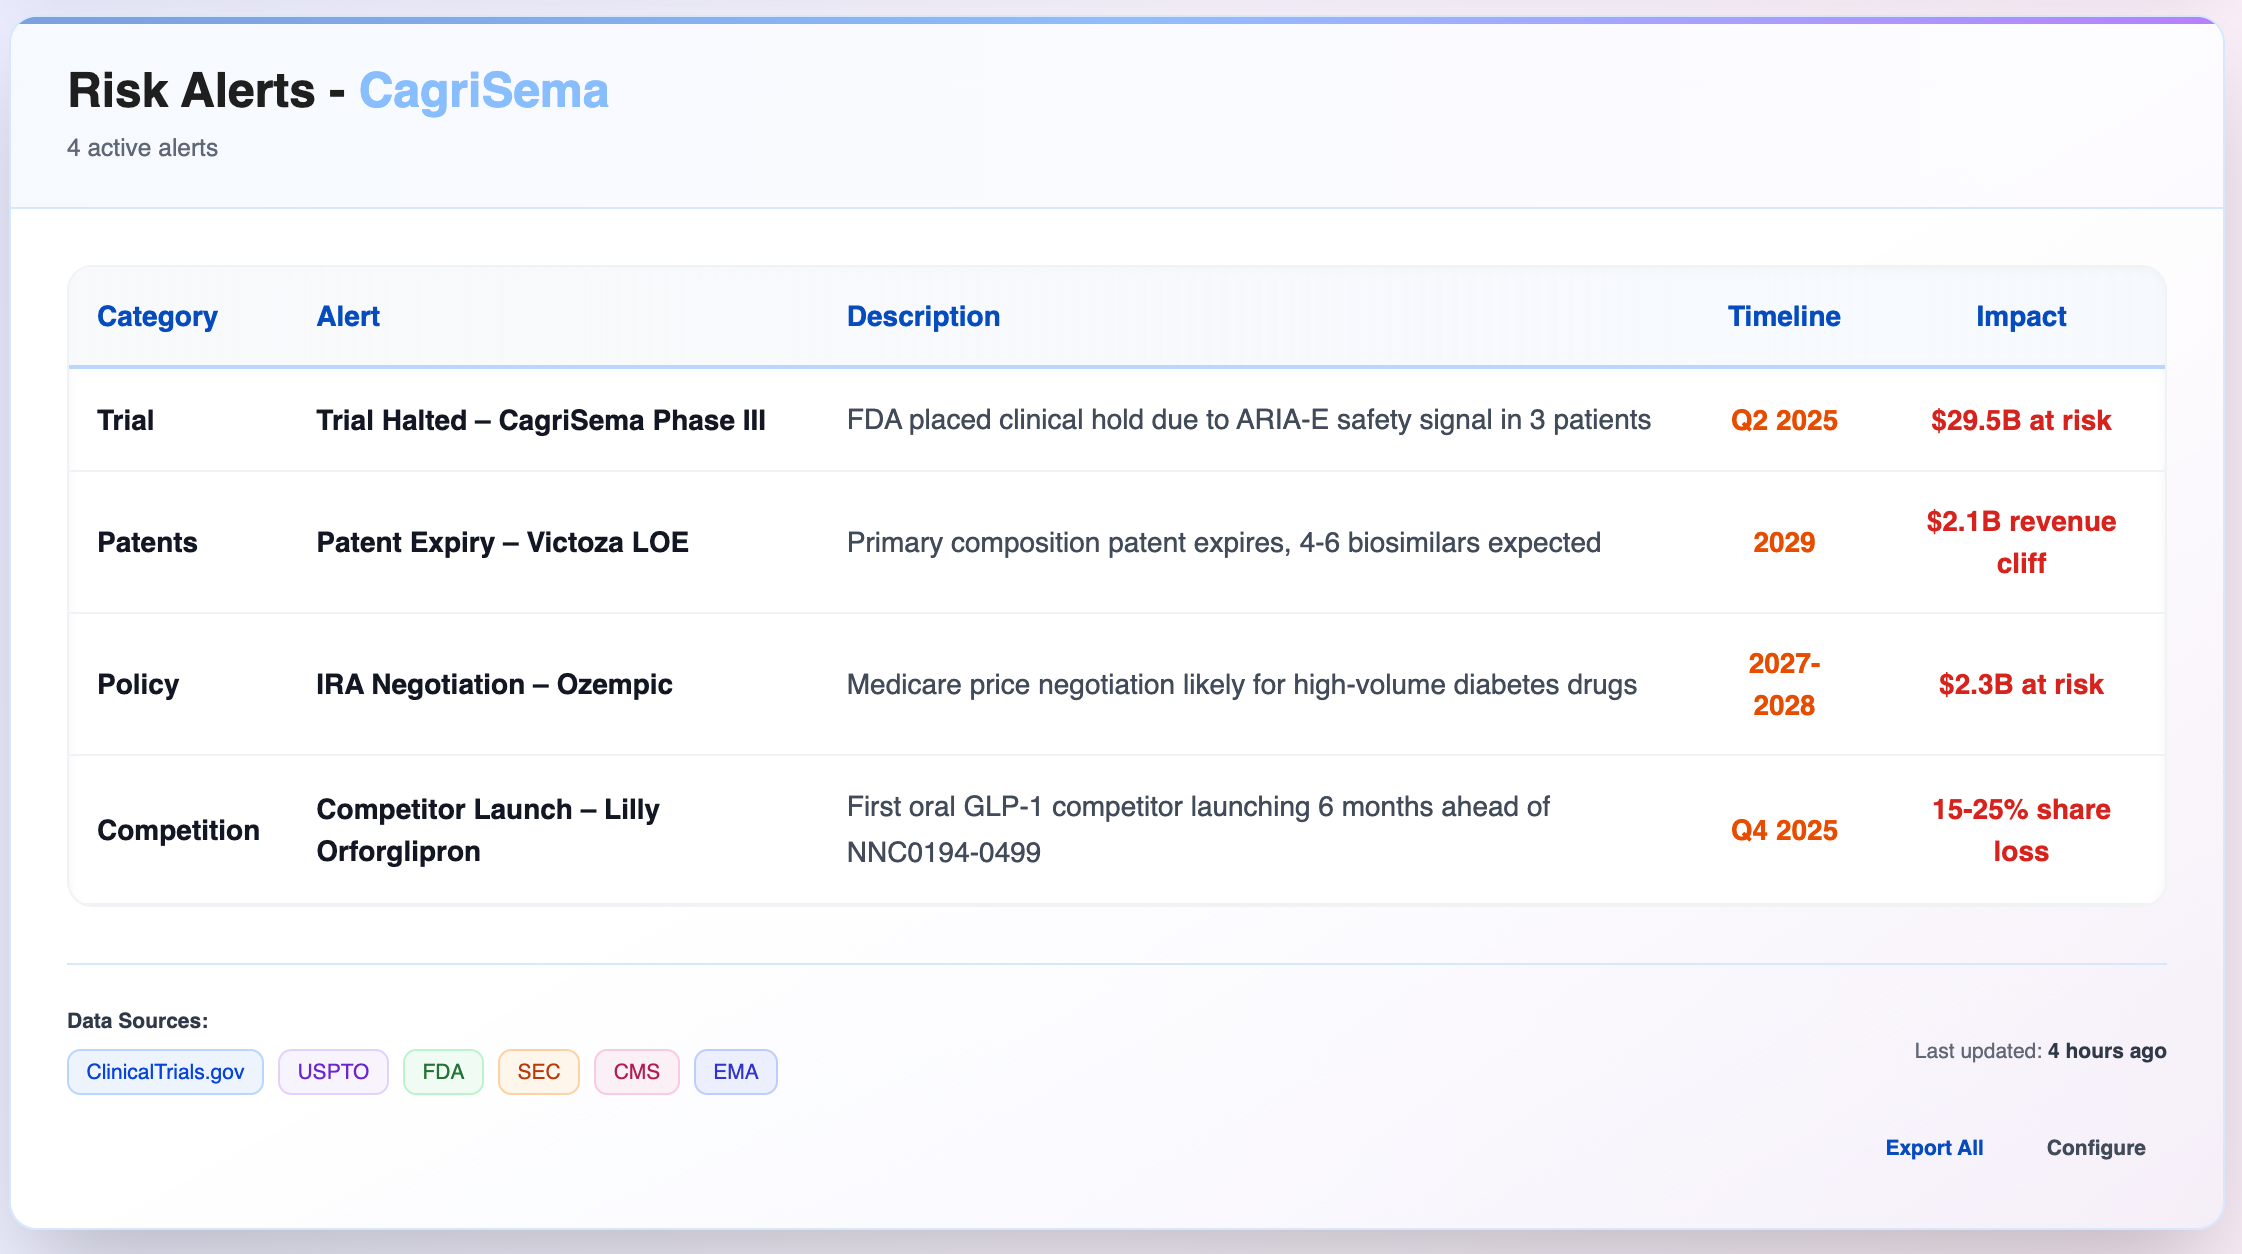Viewport: 2242px width, 1254px height.
Task: Click the Alert column header
Action: (x=348, y=316)
